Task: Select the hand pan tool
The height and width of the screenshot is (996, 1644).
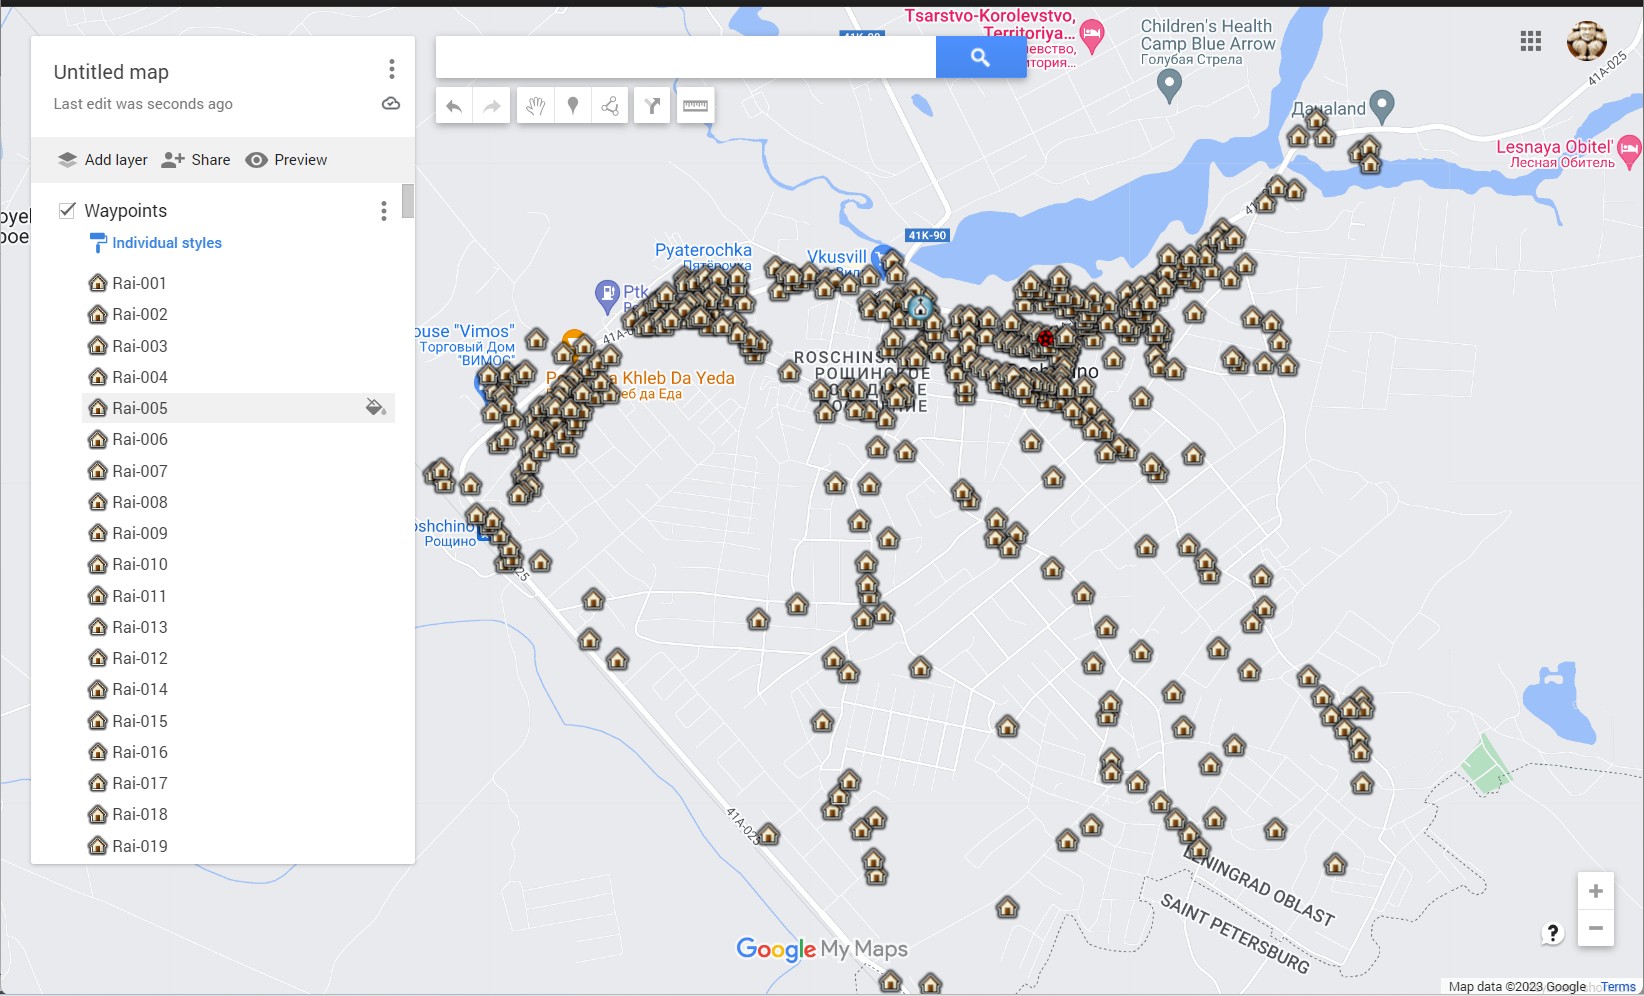Action: tap(535, 106)
